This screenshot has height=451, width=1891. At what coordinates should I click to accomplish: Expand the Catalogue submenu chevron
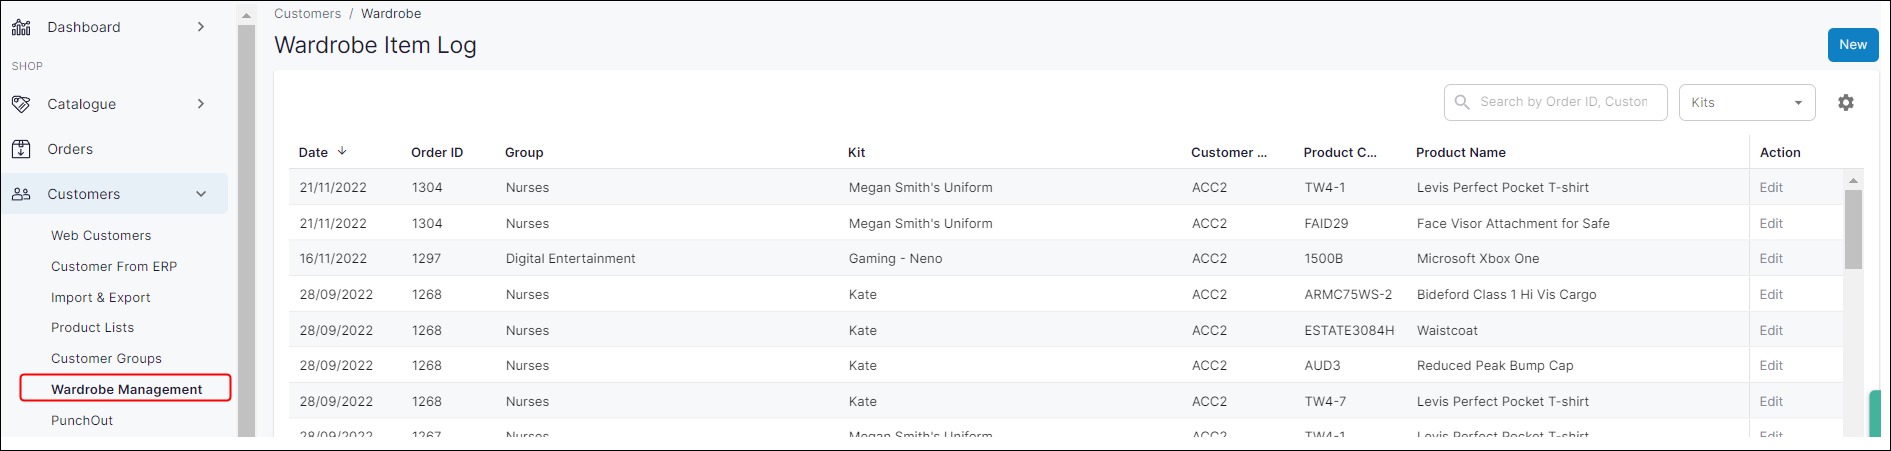201,104
